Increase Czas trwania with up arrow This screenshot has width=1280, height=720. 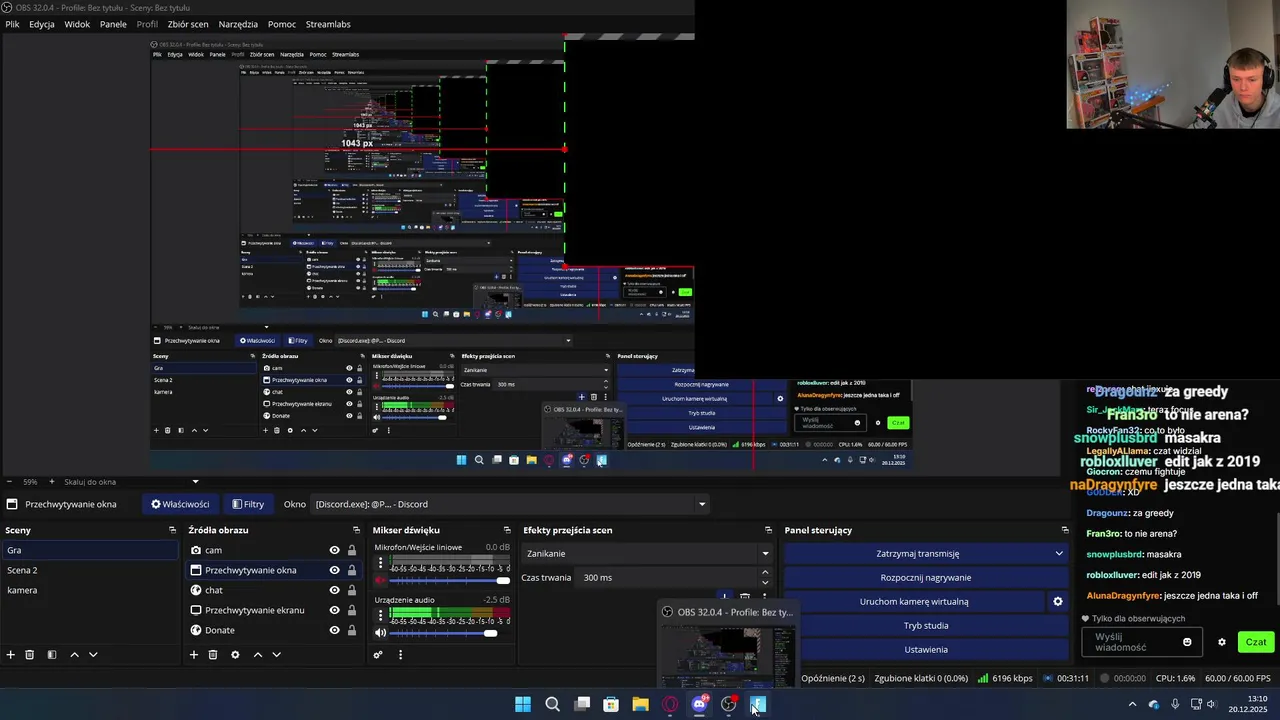click(x=765, y=573)
